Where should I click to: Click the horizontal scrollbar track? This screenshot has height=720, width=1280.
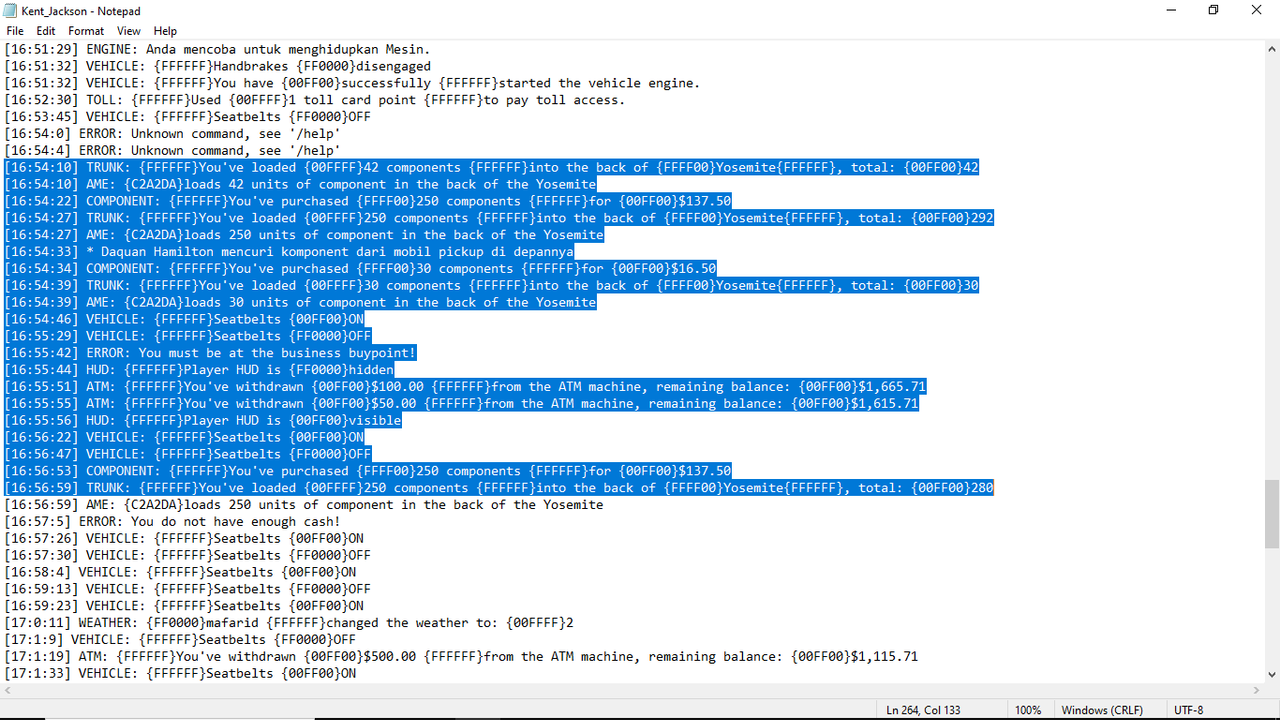point(631,690)
